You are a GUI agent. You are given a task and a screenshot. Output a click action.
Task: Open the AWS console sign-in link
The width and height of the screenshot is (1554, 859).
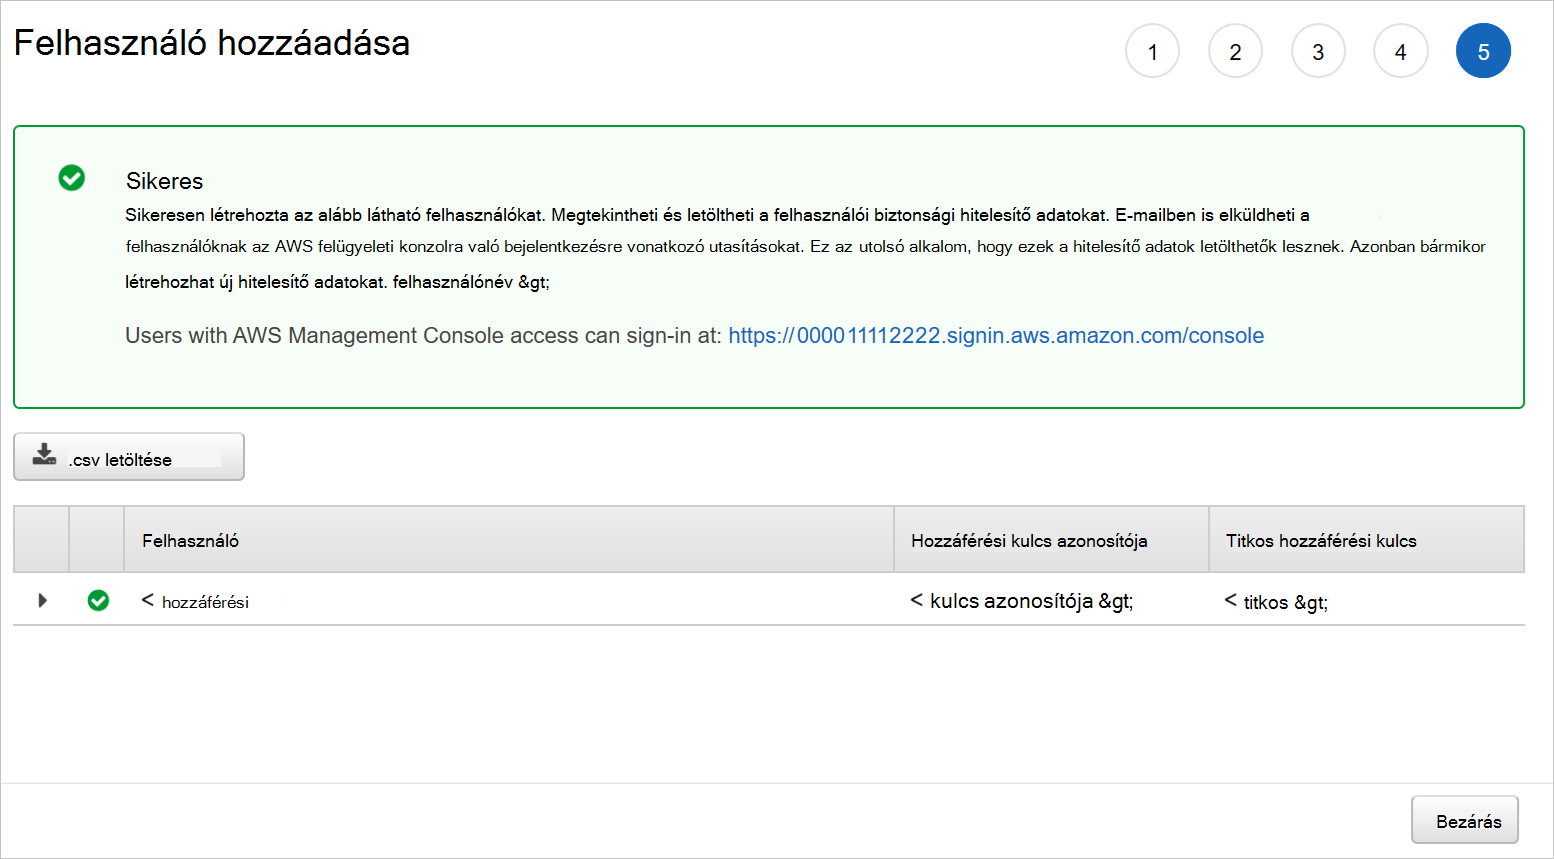point(996,336)
